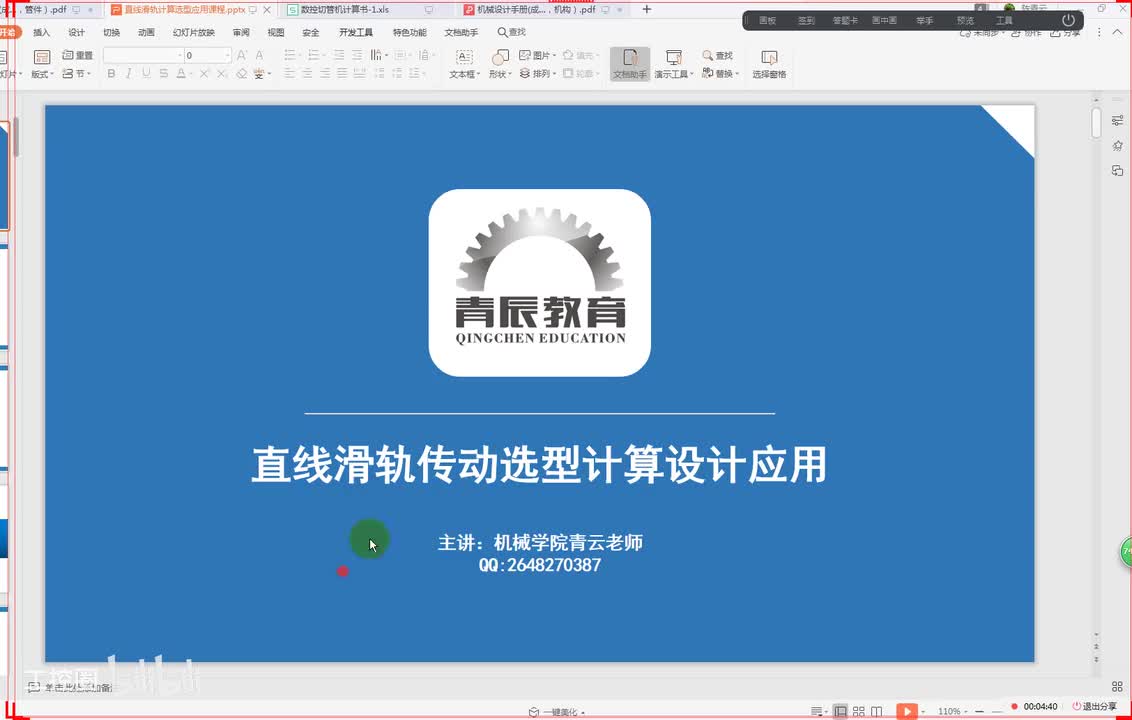Switch to slide sorter view icon

(858, 711)
